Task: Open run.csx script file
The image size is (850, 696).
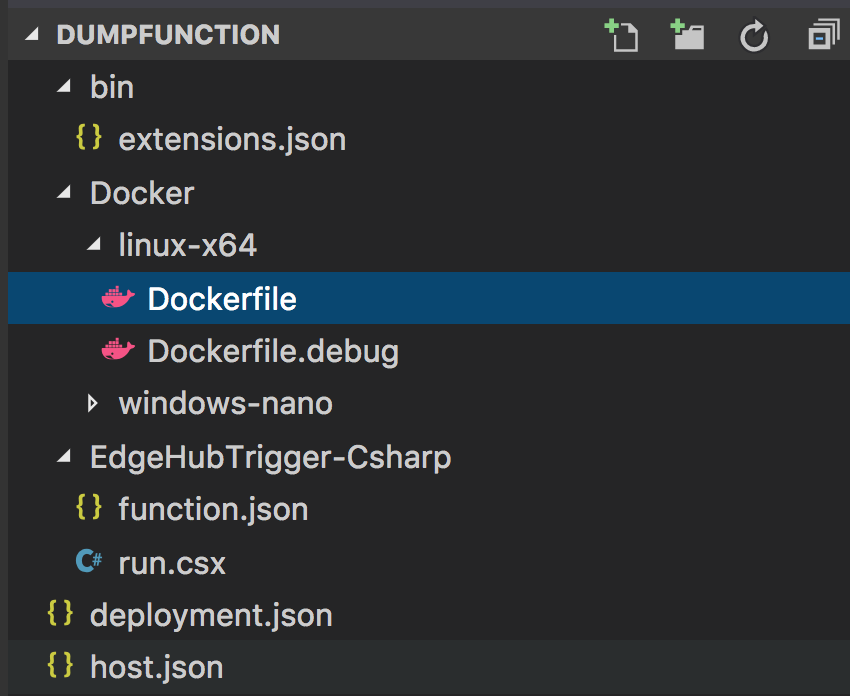Action: 172,563
